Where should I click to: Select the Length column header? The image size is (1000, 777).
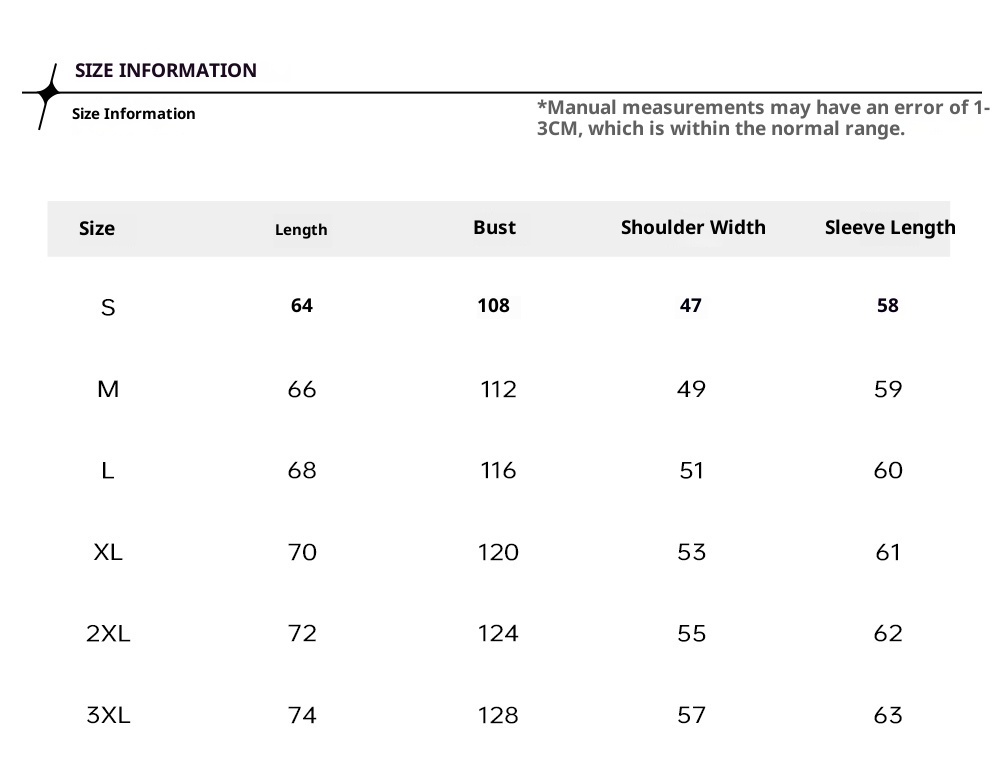click(x=301, y=230)
